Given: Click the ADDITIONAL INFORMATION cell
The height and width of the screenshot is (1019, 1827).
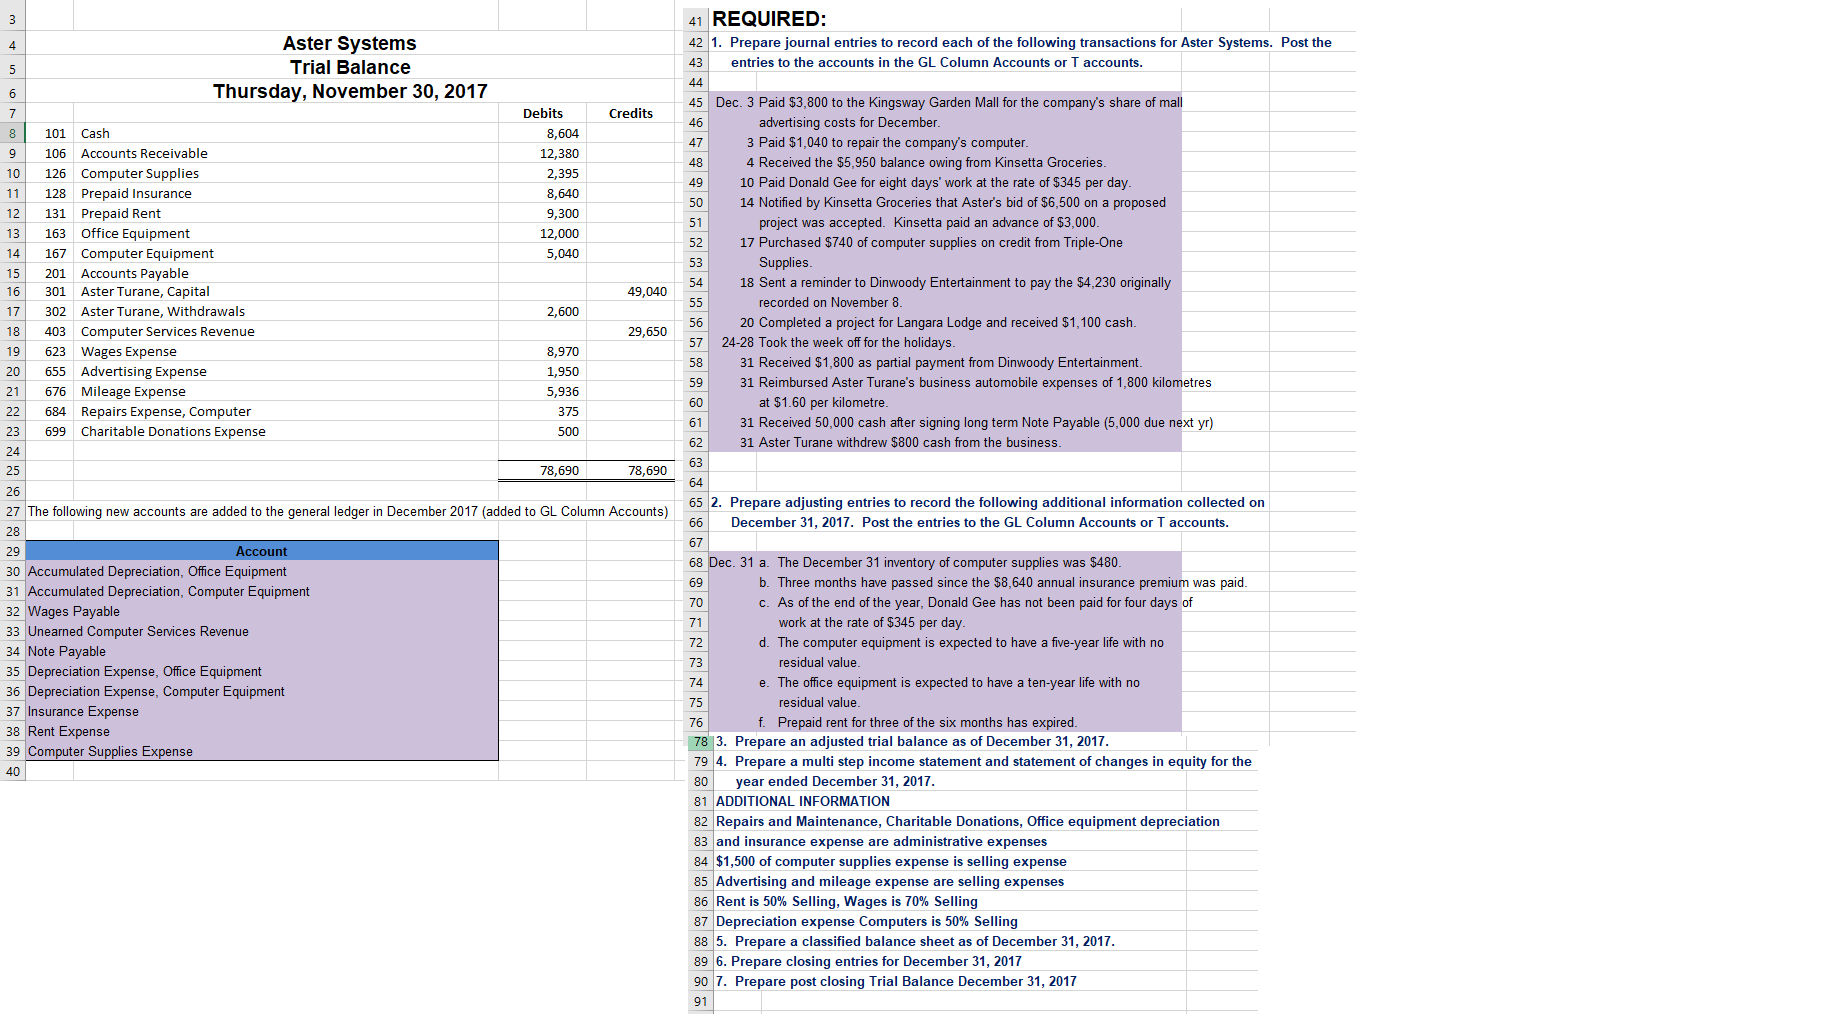Looking at the screenshot, I should tap(802, 801).
